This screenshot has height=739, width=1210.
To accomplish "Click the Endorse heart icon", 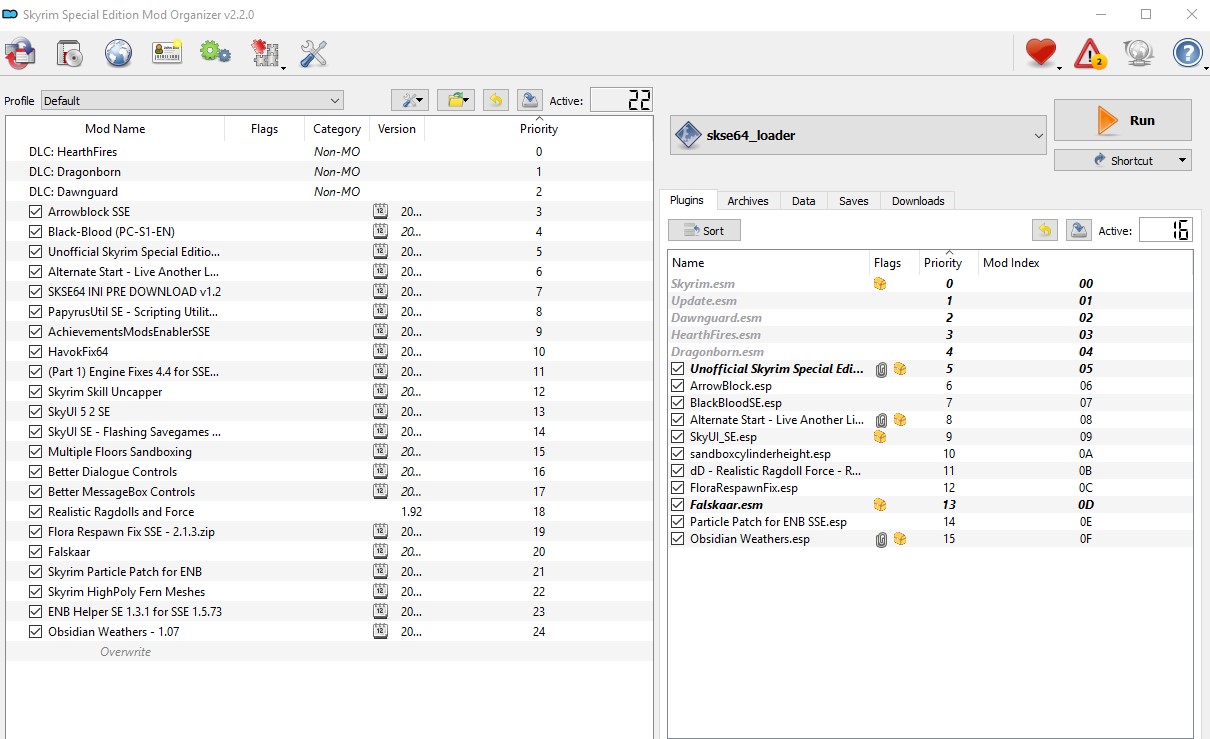I will coord(1041,53).
